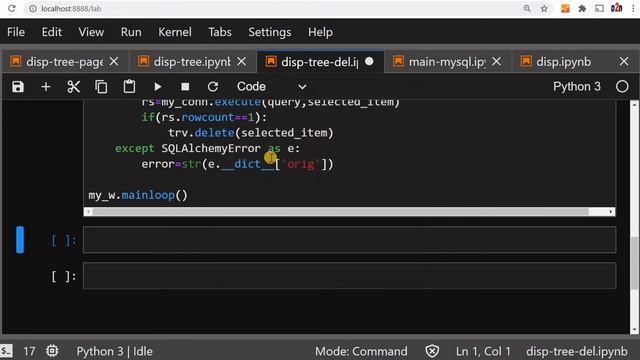Open the File menu
This screenshot has width=640, height=360.
click(16, 32)
